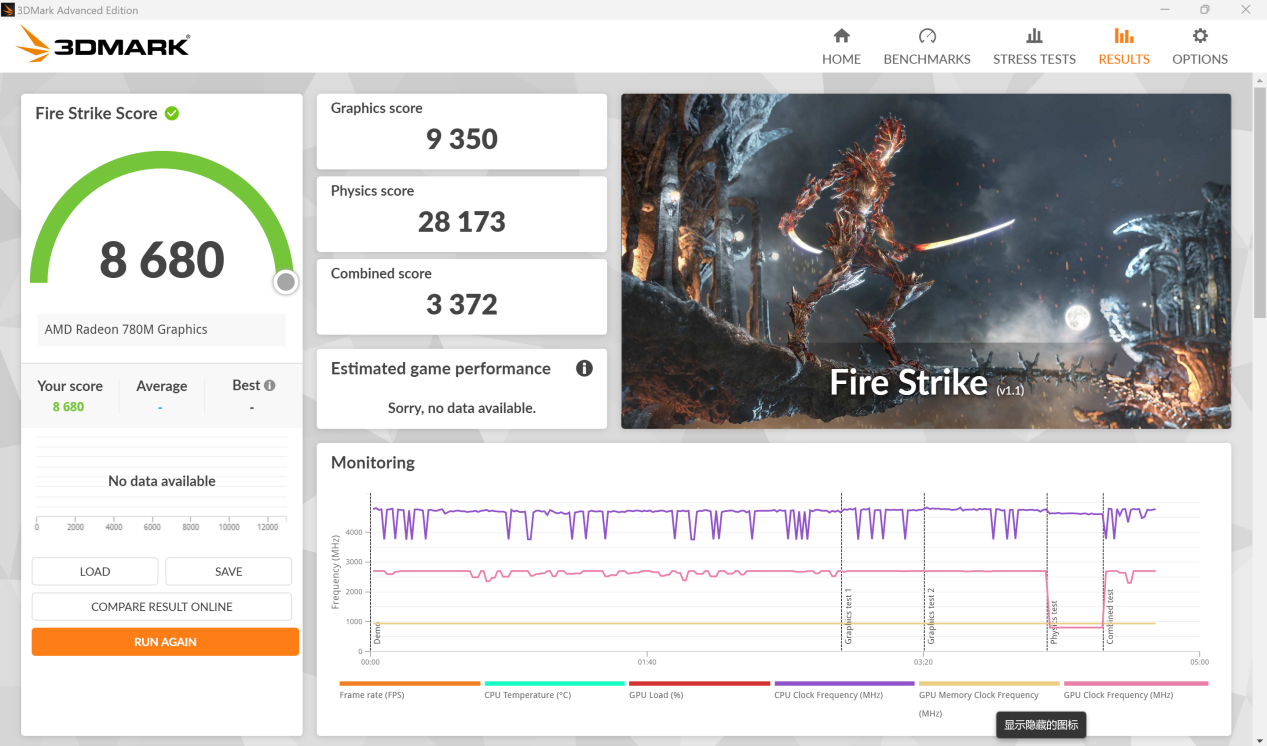Click the info icon next to Best
Screen dimensions: 1267x746
point(270,385)
